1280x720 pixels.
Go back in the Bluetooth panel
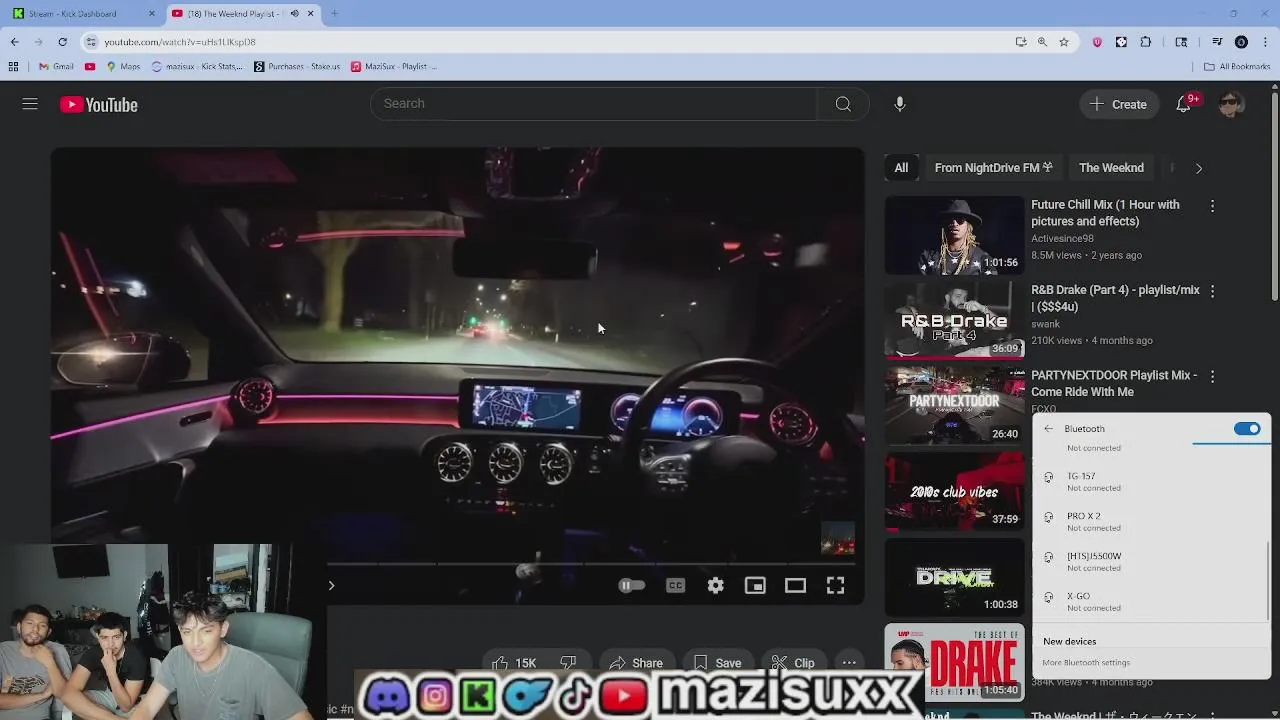pos(1048,429)
